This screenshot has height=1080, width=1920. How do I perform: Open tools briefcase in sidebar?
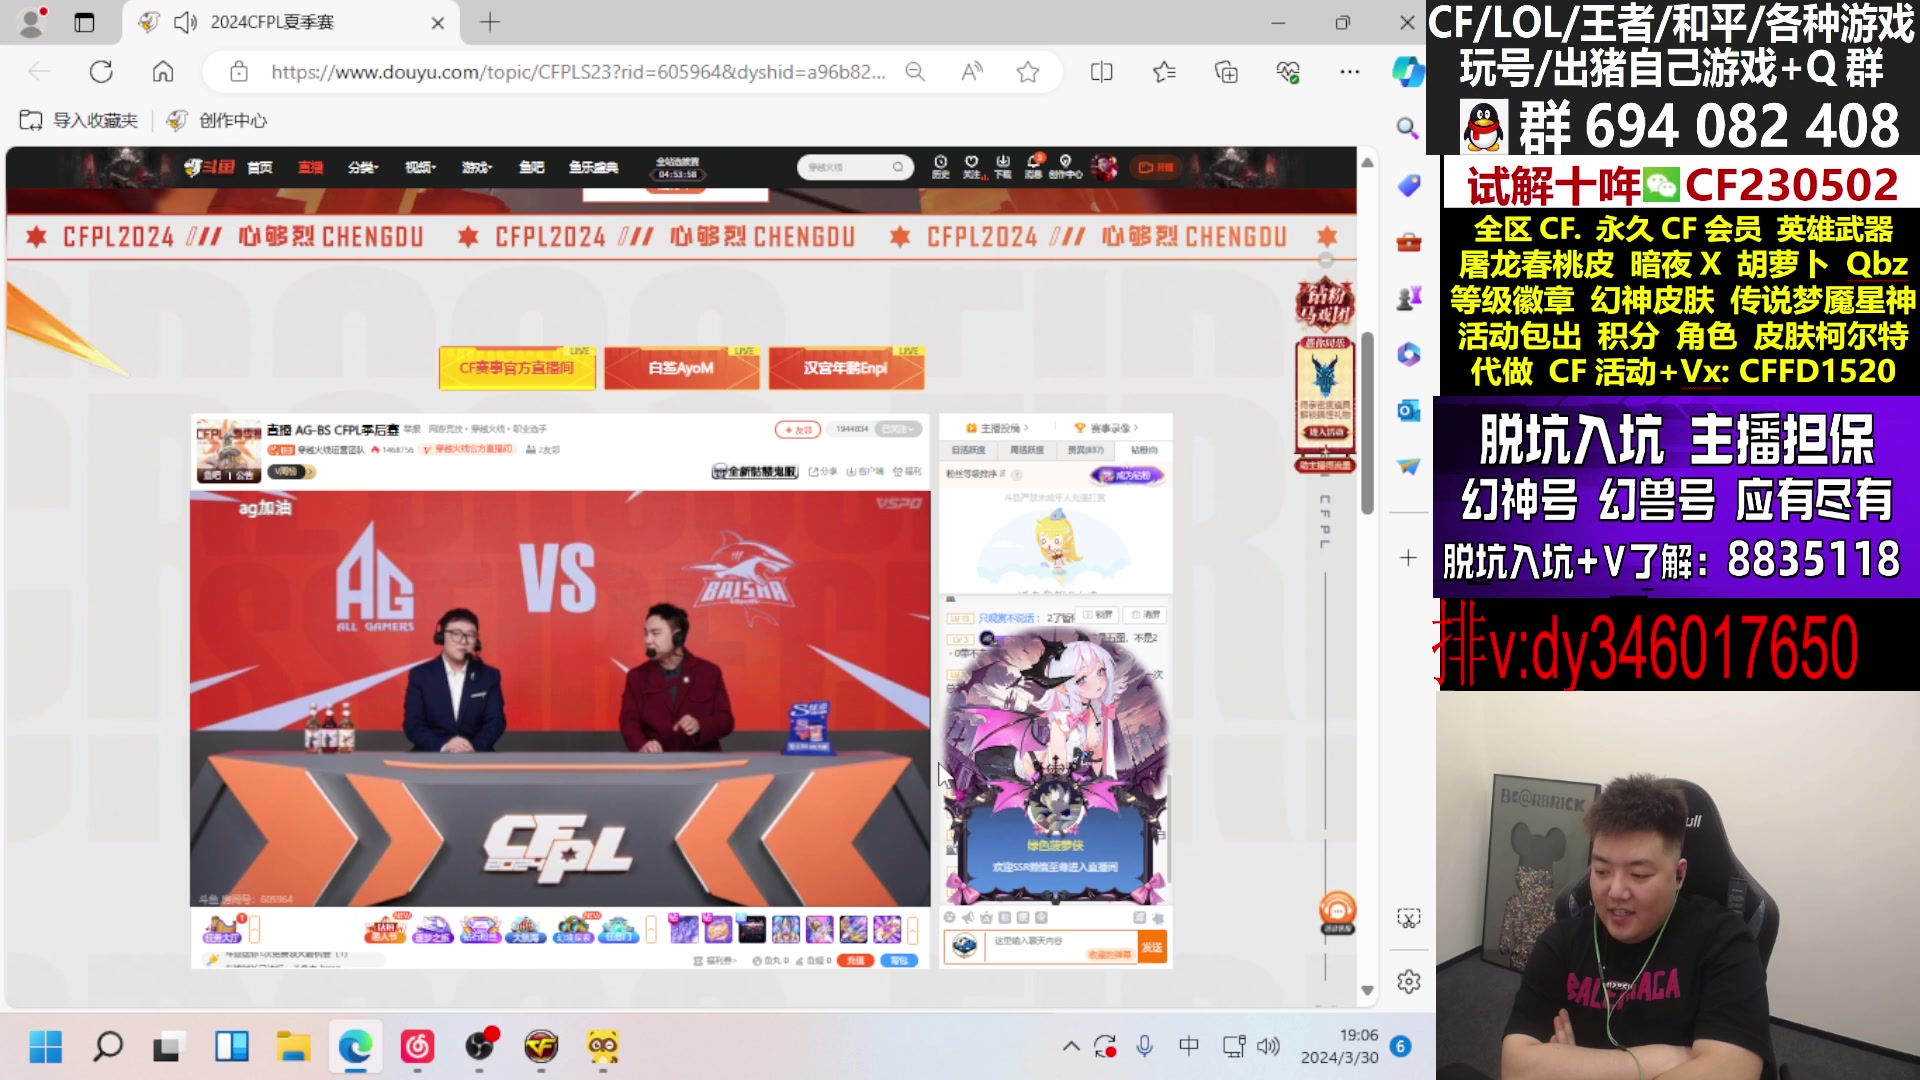pyautogui.click(x=1409, y=242)
